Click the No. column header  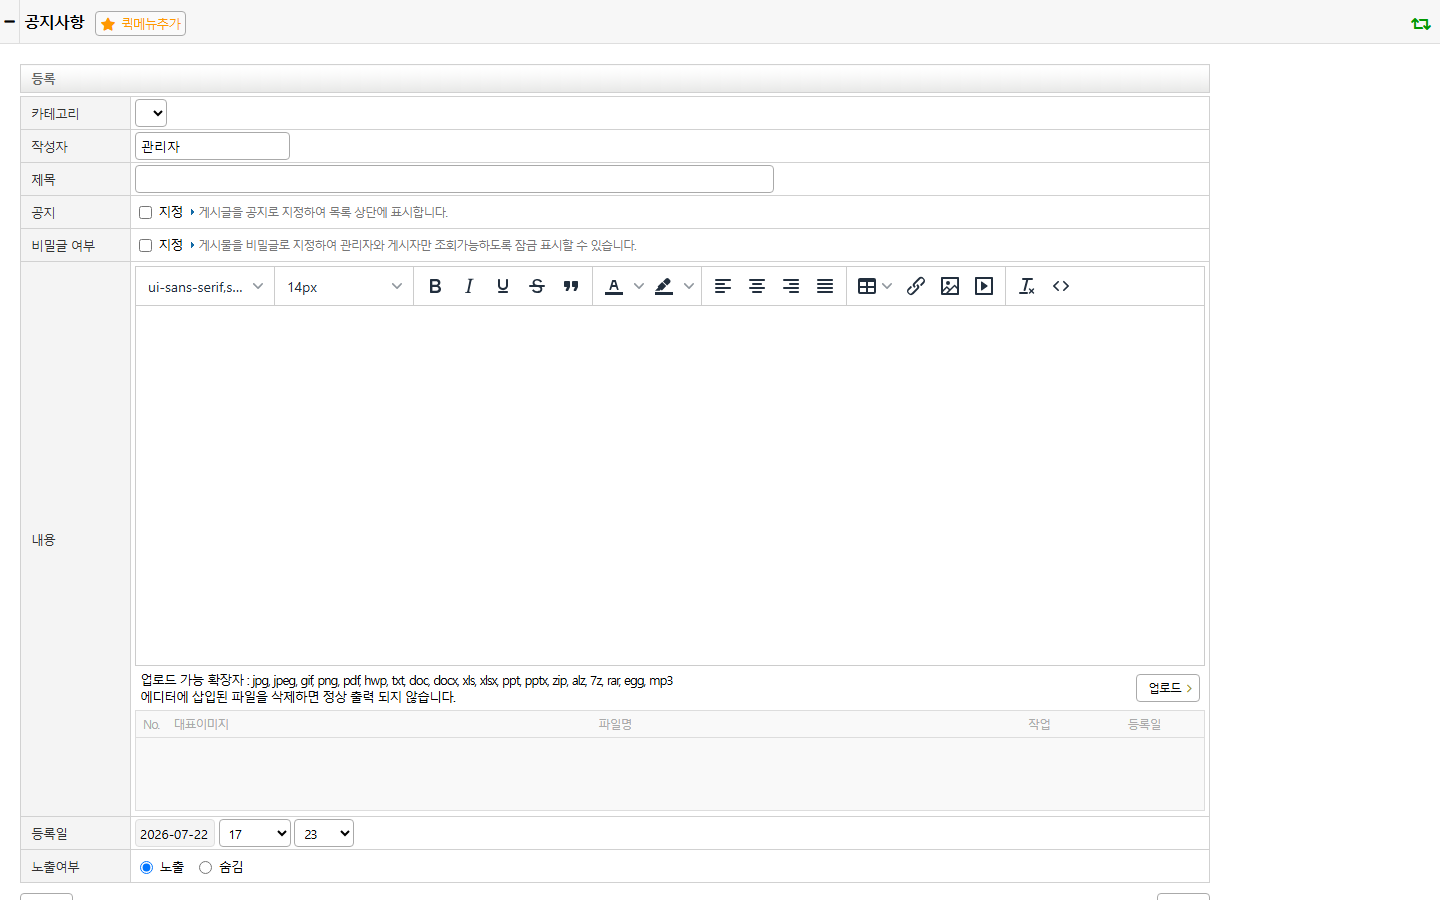(151, 724)
